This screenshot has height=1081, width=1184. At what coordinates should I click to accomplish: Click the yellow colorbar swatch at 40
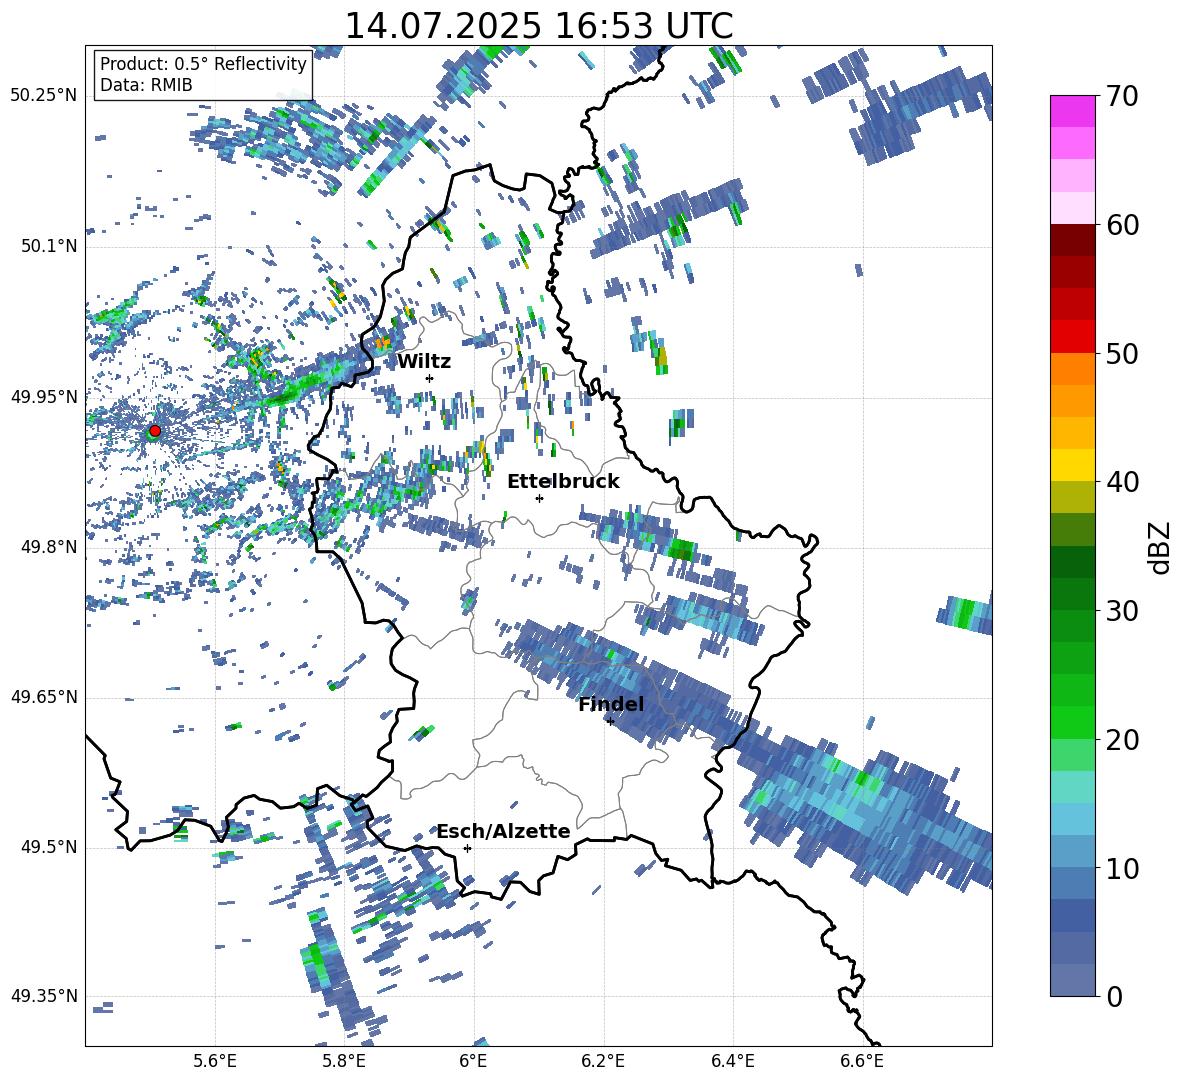1072,465
